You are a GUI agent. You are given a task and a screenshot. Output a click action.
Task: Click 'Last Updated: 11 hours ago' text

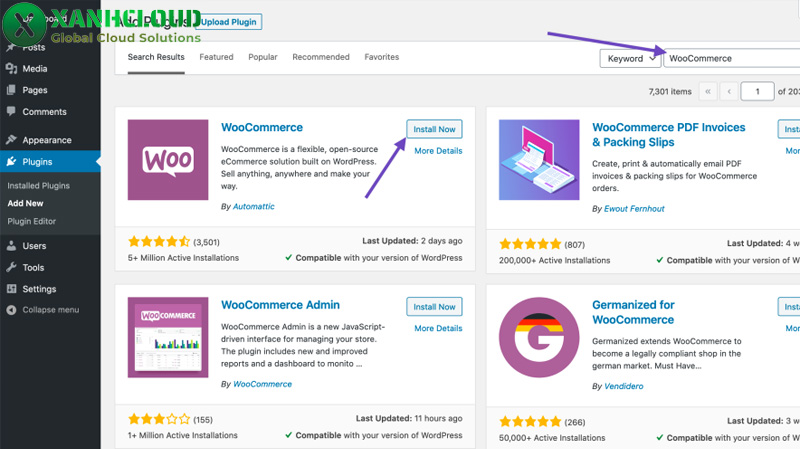409,418
